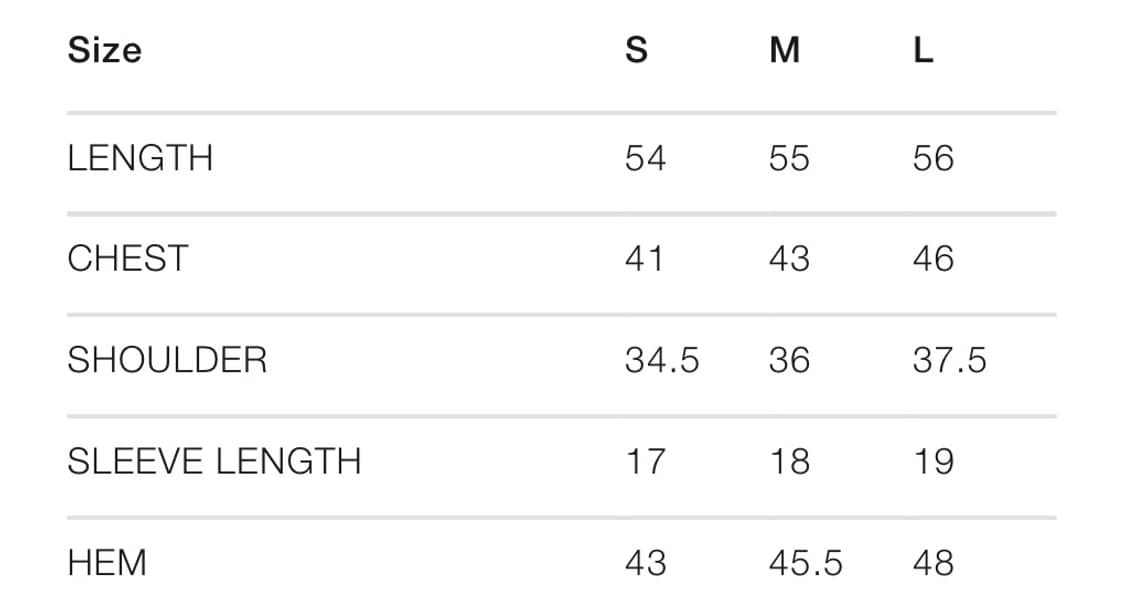Click the shoulder value 34.5 for S

click(x=662, y=360)
